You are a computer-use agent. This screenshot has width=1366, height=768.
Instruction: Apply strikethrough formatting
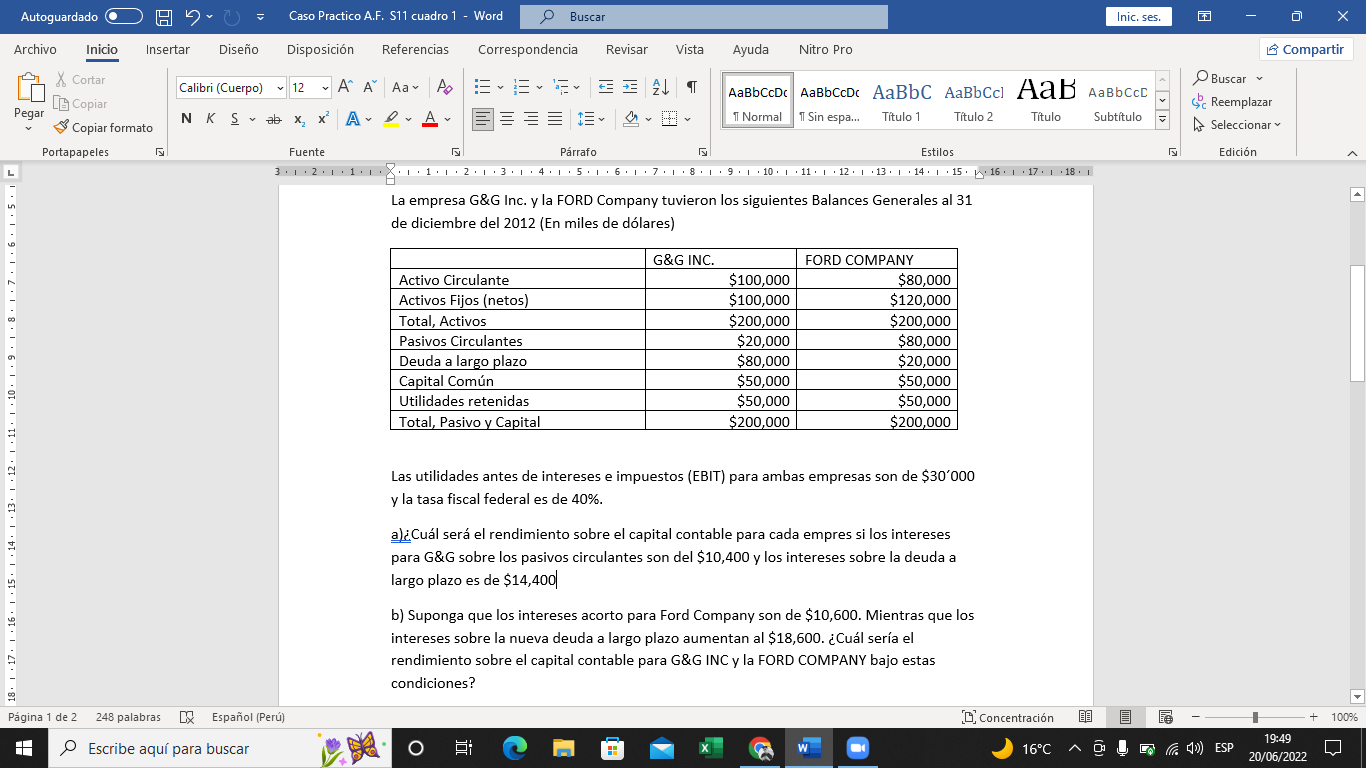tap(273, 119)
